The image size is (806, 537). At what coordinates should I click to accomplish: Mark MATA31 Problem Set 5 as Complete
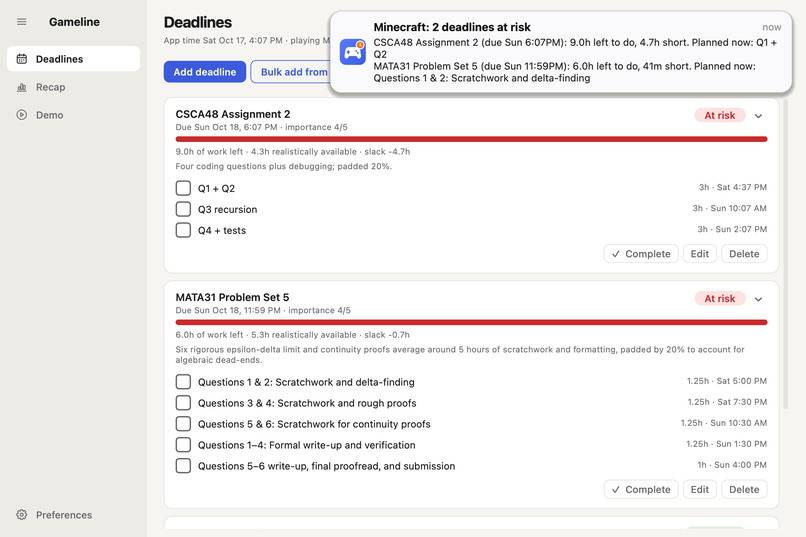point(641,490)
